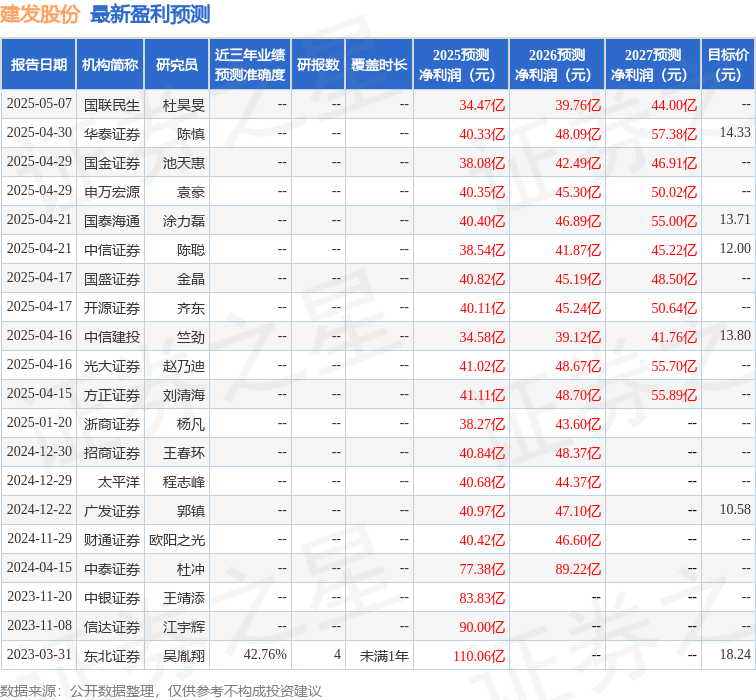The height and width of the screenshot is (700, 756).
Task: Click the 数据来源 disclaimer footer text
Action: point(161,691)
